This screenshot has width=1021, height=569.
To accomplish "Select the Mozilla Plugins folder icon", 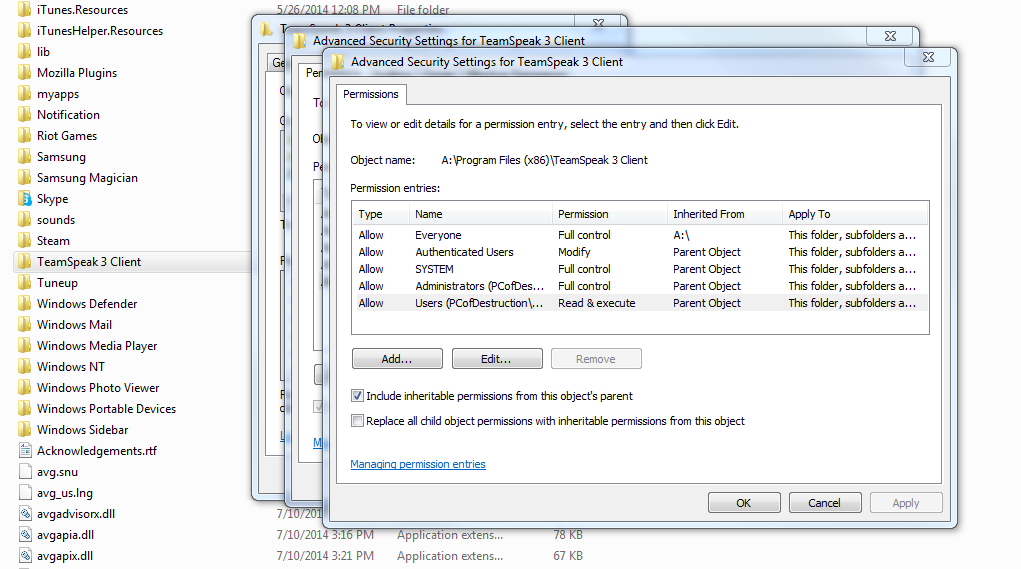I will point(25,72).
